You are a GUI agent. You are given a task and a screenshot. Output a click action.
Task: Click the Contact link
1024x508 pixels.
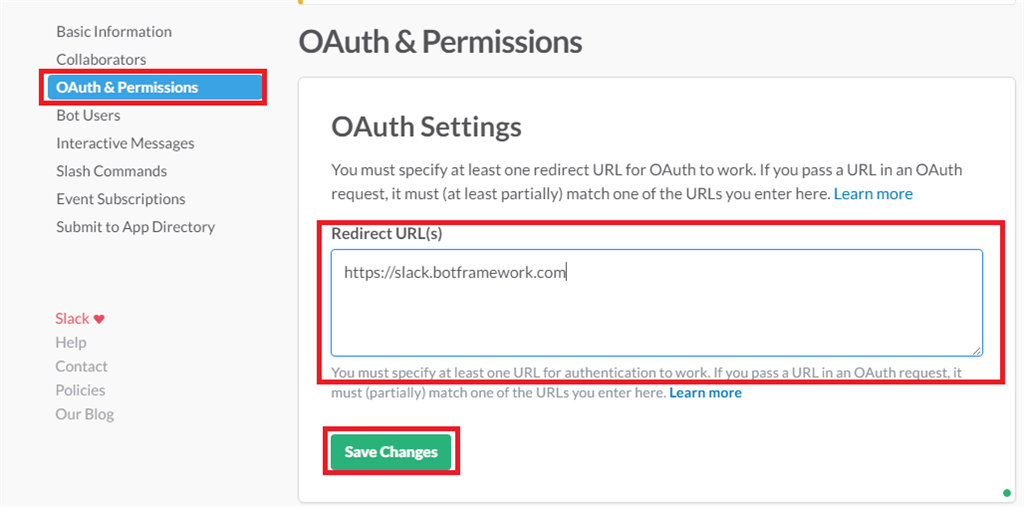82,367
